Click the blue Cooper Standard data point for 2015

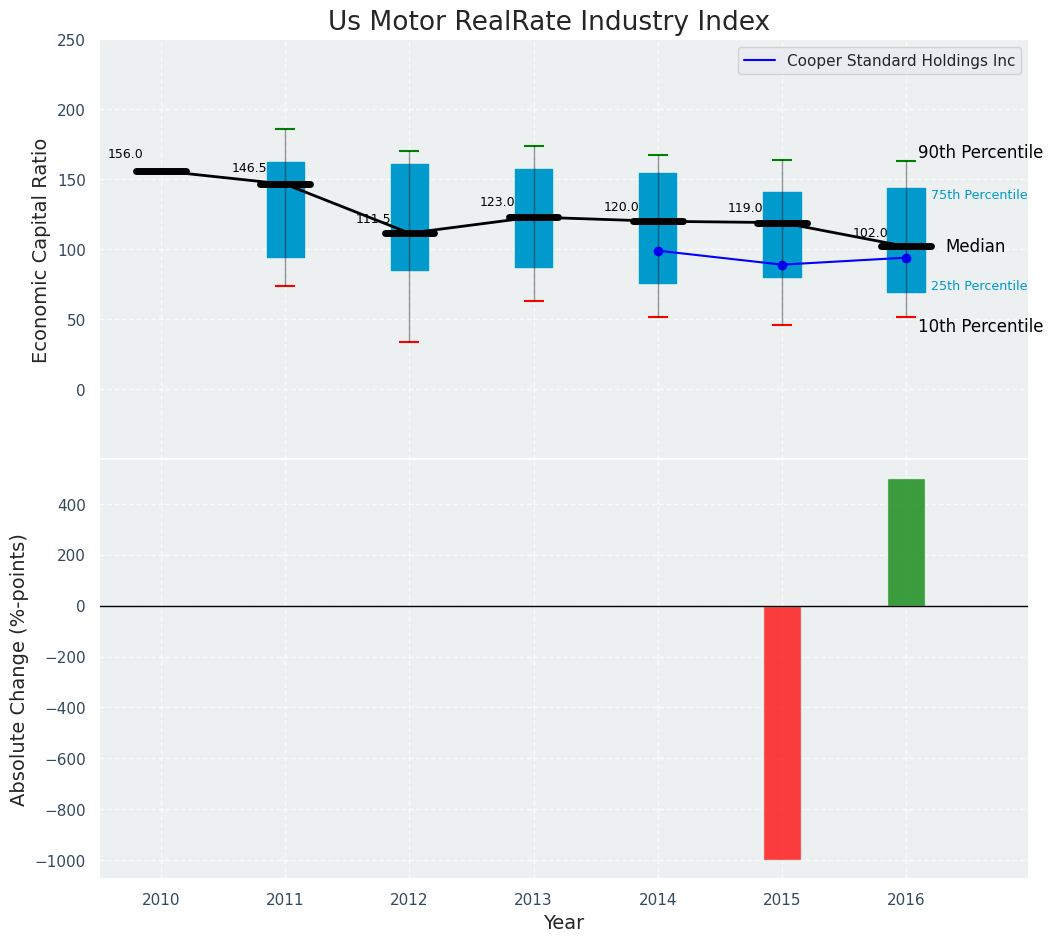pyautogui.click(x=782, y=265)
